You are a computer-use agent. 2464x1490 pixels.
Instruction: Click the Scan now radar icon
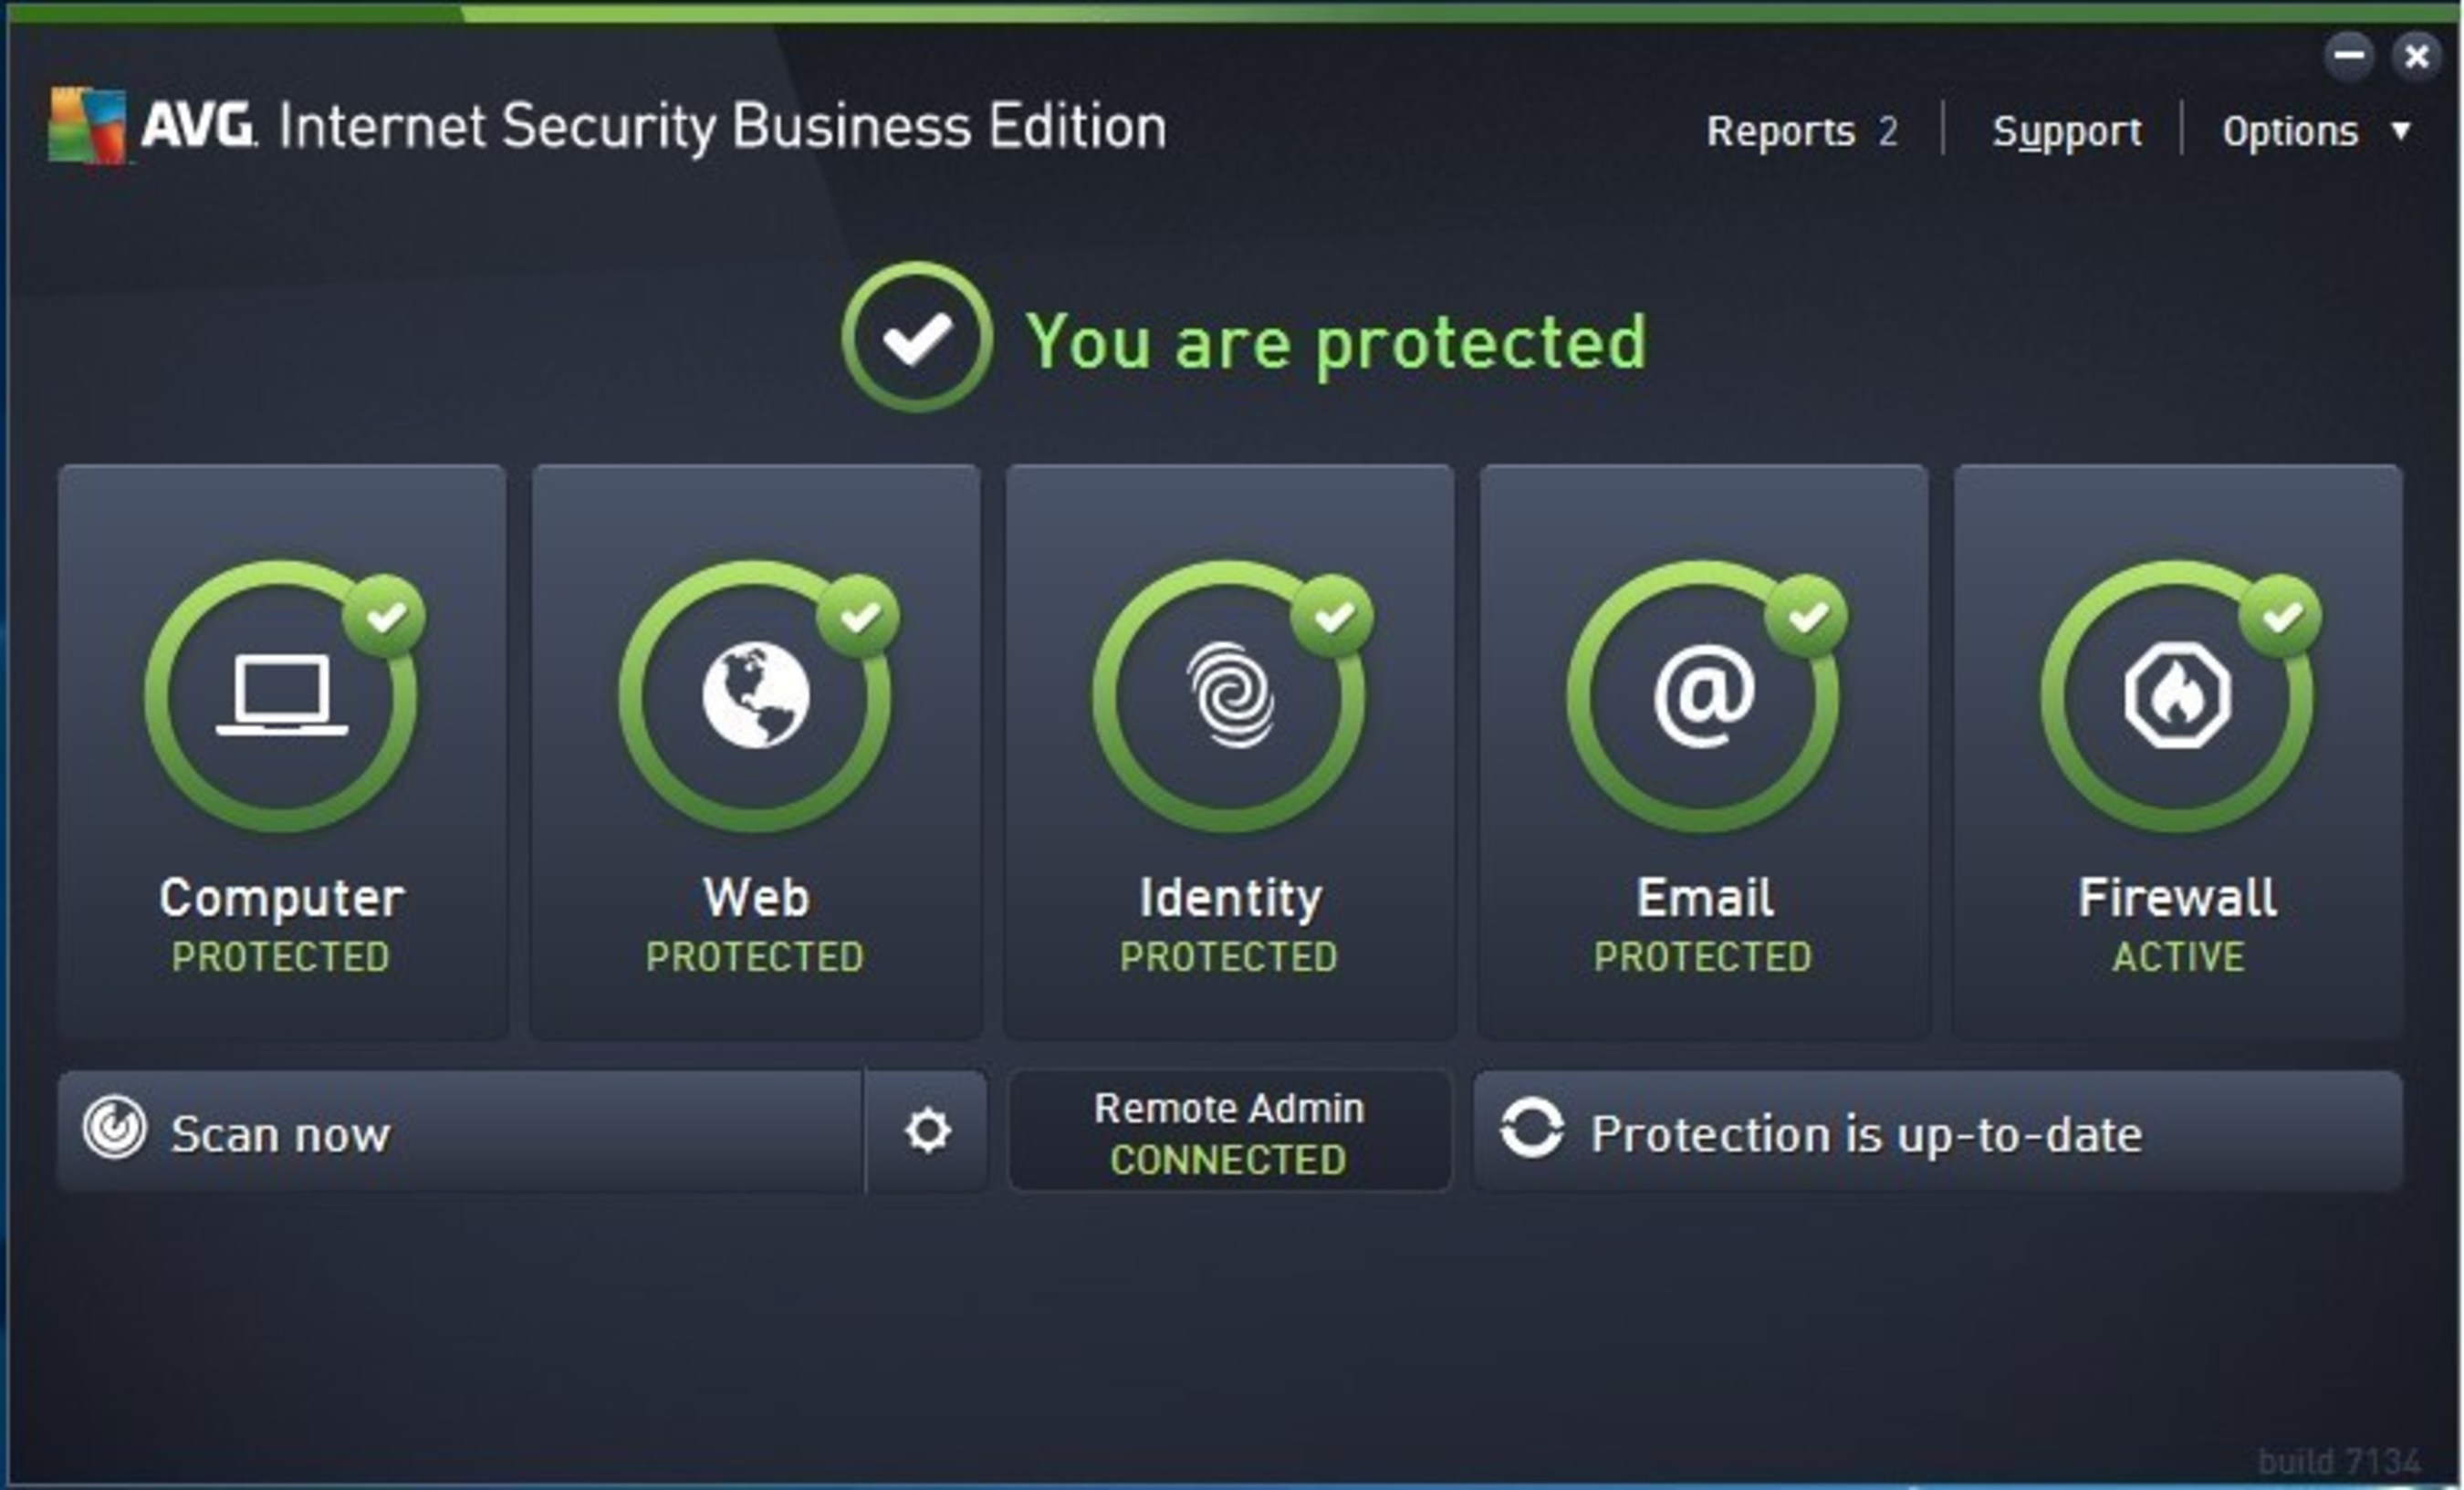tap(114, 1128)
